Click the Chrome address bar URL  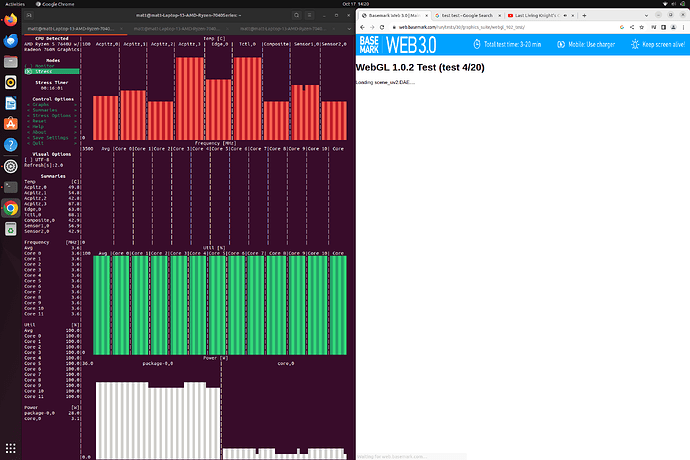[462, 27]
